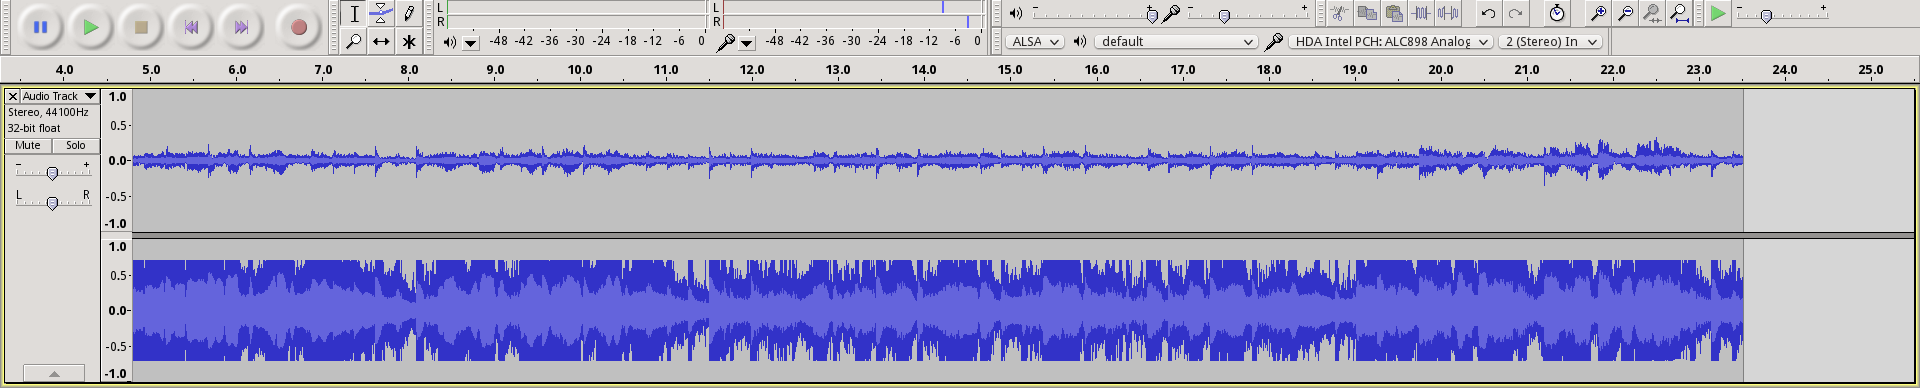The width and height of the screenshot is (1920, 388).
Task: Click the Trim audio icon
Action: coord(1421,13)
